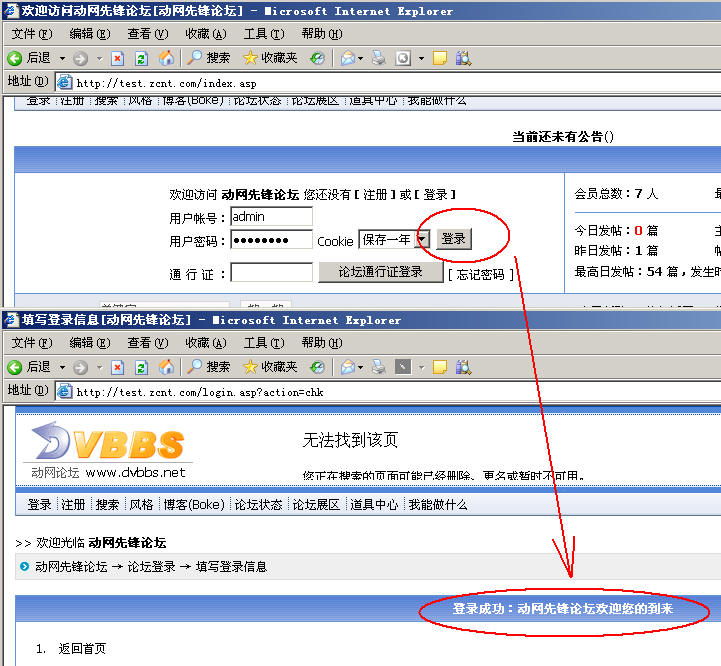Expand Forward history arrow in top IE window
This screenshot has width=721, height=666.
[x=99, y=59]
